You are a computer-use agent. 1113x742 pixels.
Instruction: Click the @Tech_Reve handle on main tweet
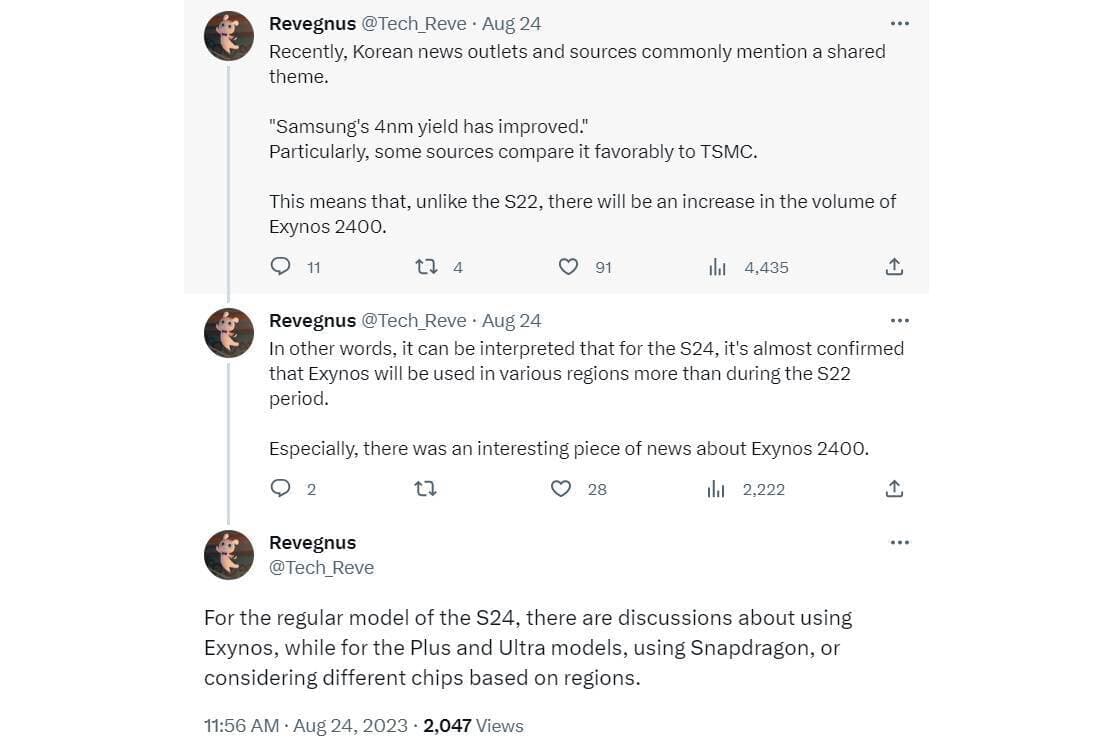321,567
